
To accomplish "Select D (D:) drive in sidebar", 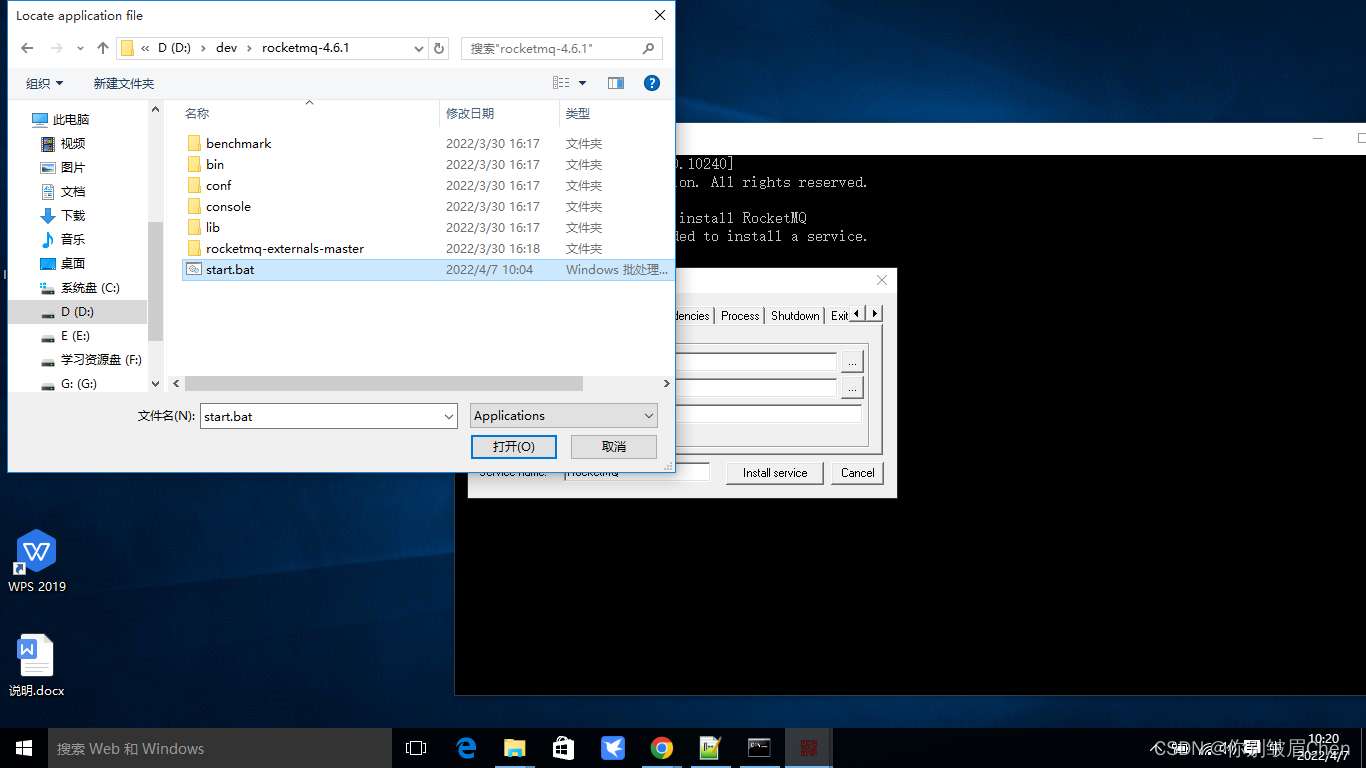I will 77,312.
